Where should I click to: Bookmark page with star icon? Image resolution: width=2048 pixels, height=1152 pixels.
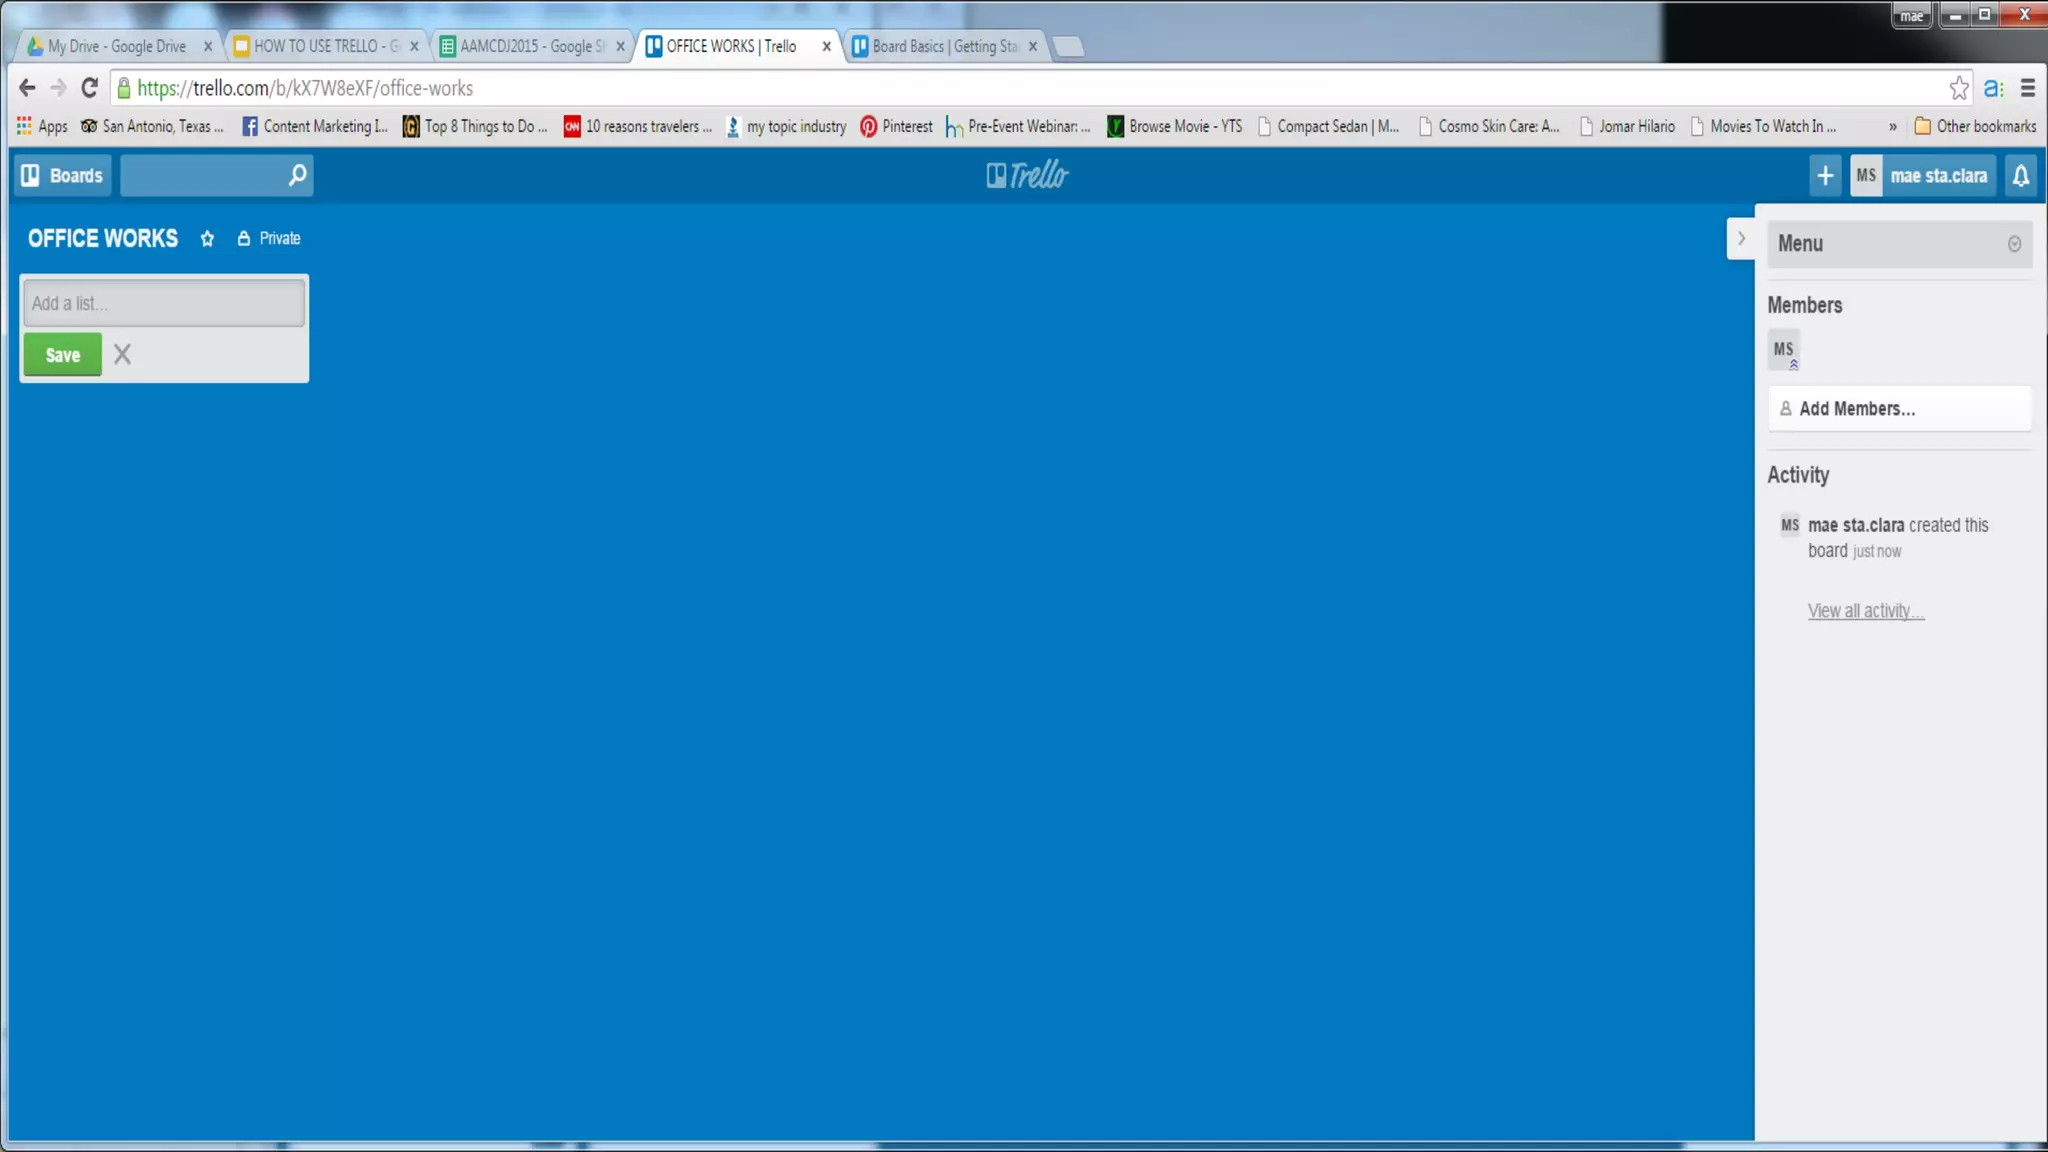[x=1958, y=88]
